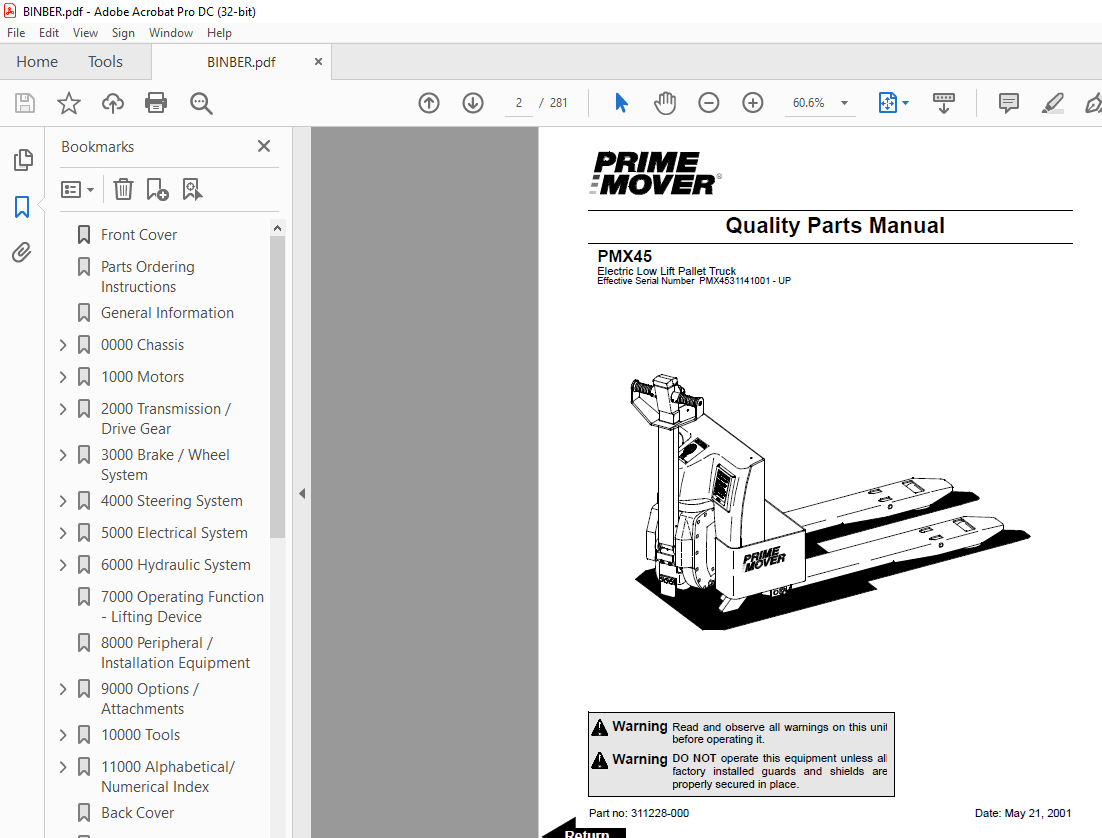This screenshot has width=1102, height=838.
Task: Open the Window menu
Action: (x=171, y=33)
